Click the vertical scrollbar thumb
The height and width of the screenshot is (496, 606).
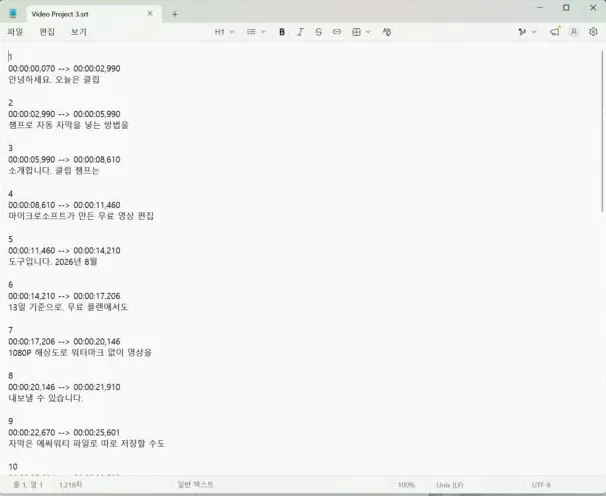click(602, 131)
